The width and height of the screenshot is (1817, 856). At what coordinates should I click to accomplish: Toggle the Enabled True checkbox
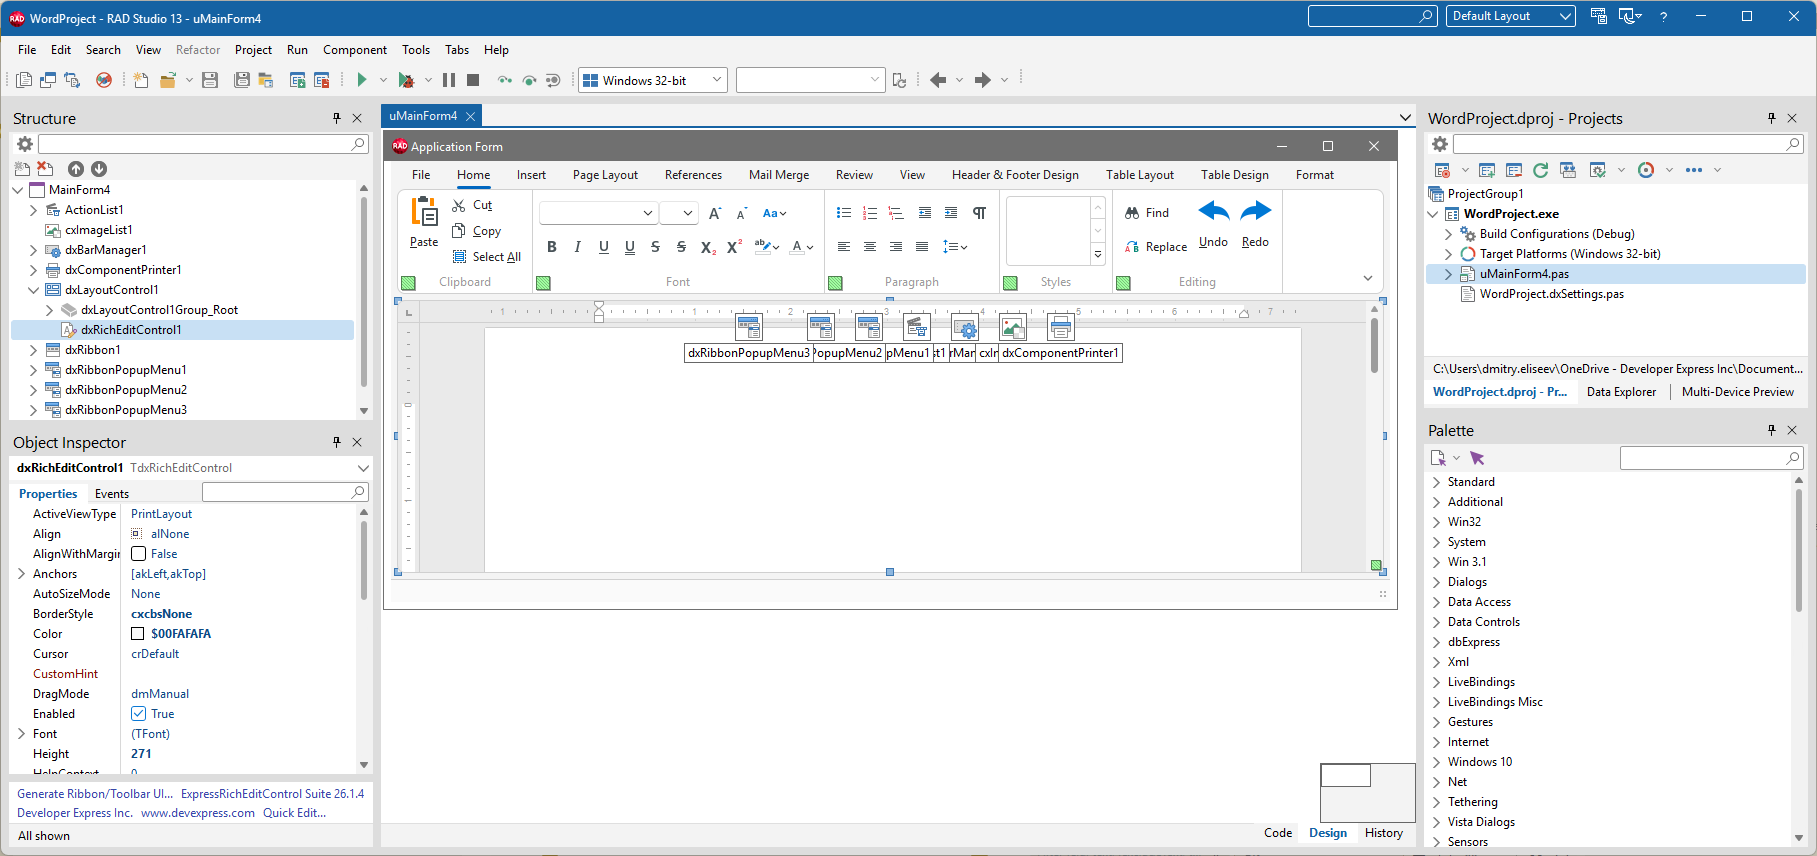(x=139, y=714)
